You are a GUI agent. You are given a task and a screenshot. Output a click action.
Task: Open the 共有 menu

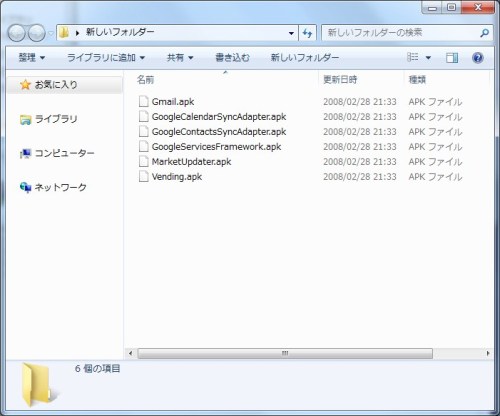[180, 58]
